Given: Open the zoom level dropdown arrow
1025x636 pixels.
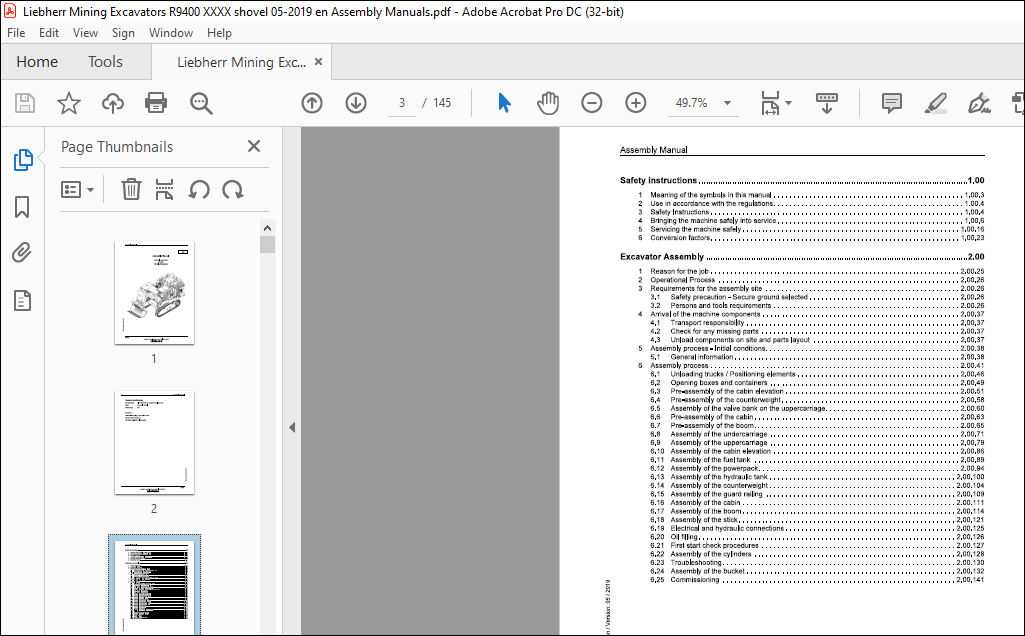Looking at the screenshot, I should pos(727,103).
